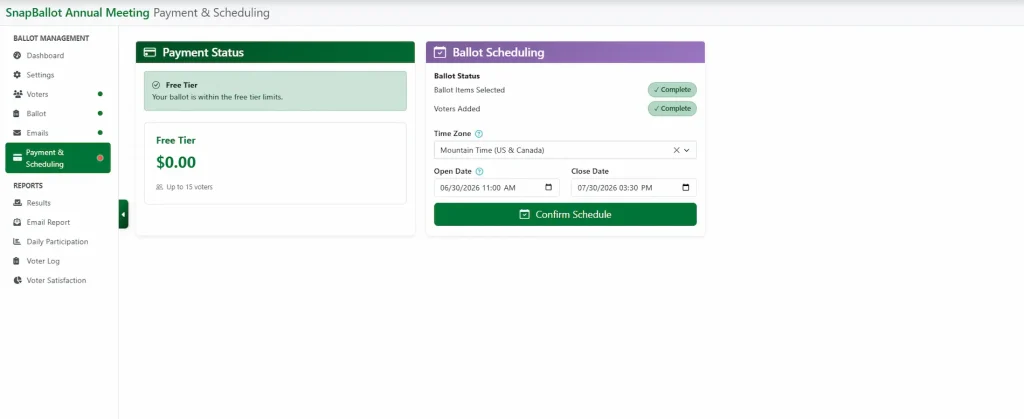
Task: Click the Complete badge for Ballot Items Selected
Action: (672, 90)
